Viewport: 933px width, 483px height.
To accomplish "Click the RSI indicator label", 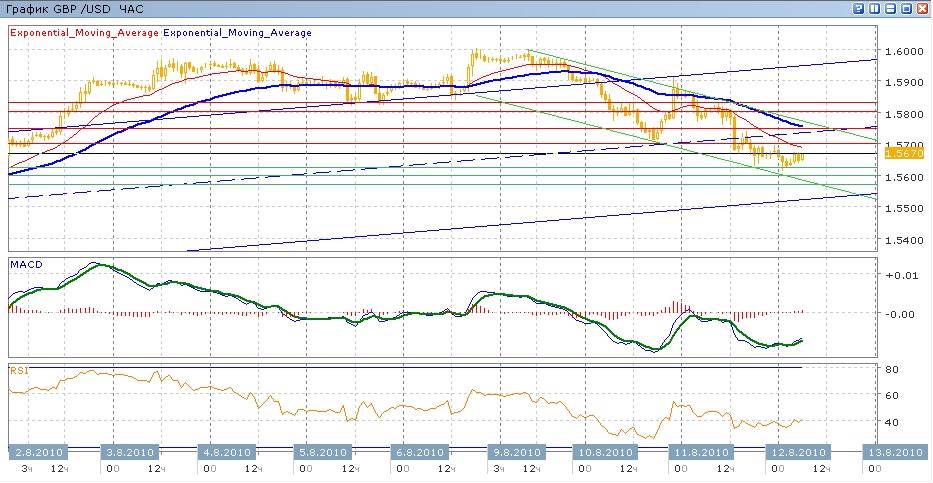I will [18, 369].
